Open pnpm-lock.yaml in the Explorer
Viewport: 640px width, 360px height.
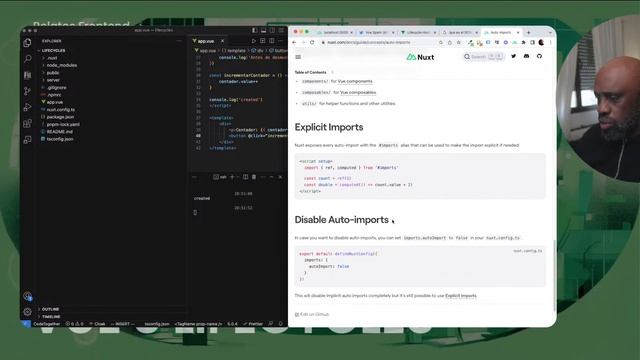click(x=63, y=124)
